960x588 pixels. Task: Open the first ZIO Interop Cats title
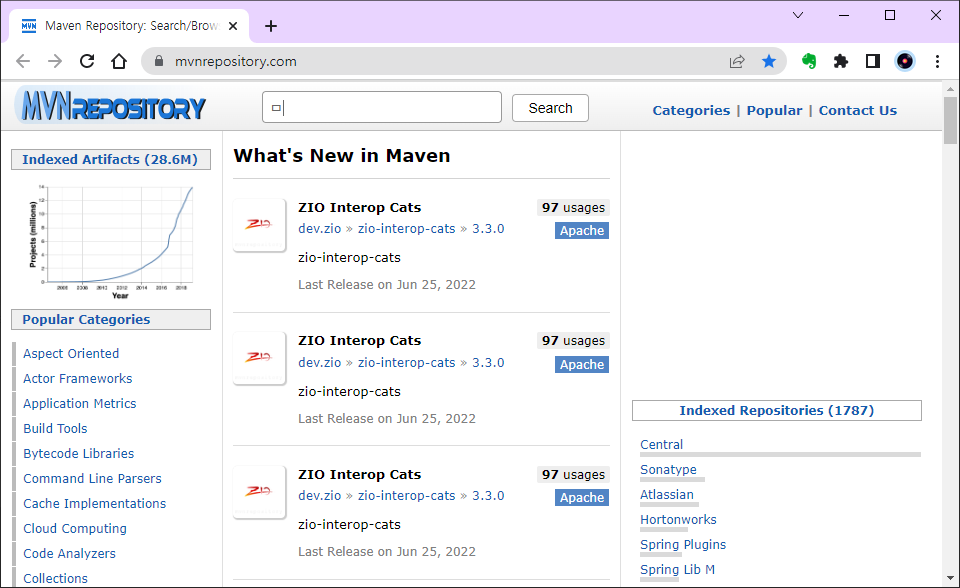pyautogui.click(x=359, y=208)
